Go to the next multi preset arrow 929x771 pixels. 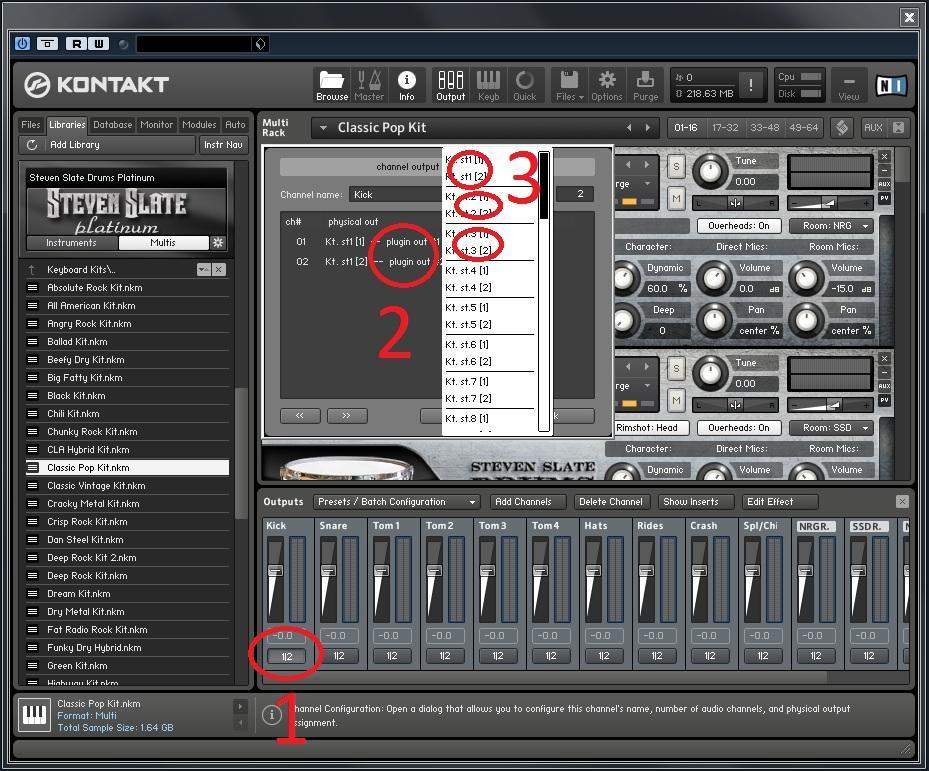tap(648, 127)
